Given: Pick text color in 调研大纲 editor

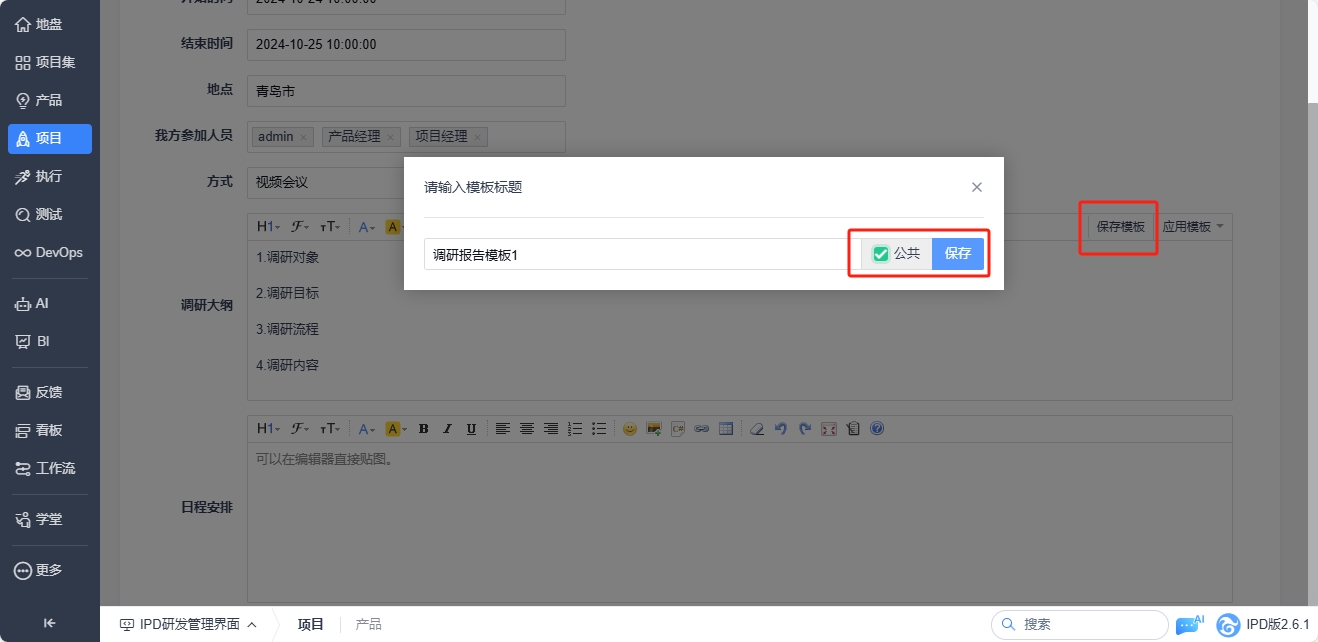Looking at the screenshot, I should click(x=367, y=227).
